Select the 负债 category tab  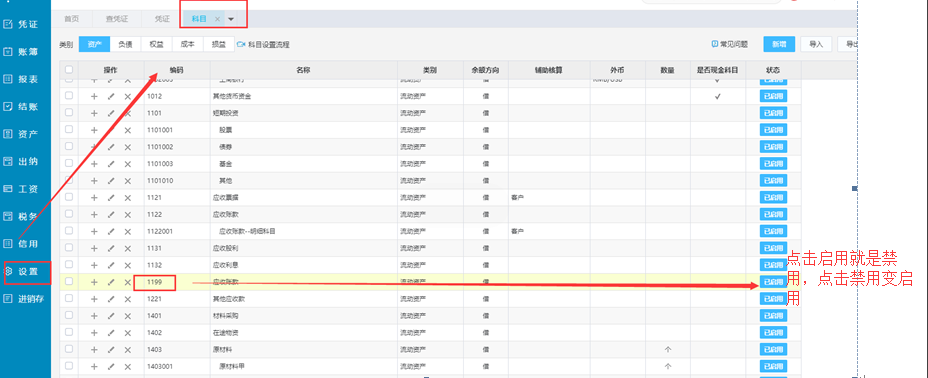point(125,44)
